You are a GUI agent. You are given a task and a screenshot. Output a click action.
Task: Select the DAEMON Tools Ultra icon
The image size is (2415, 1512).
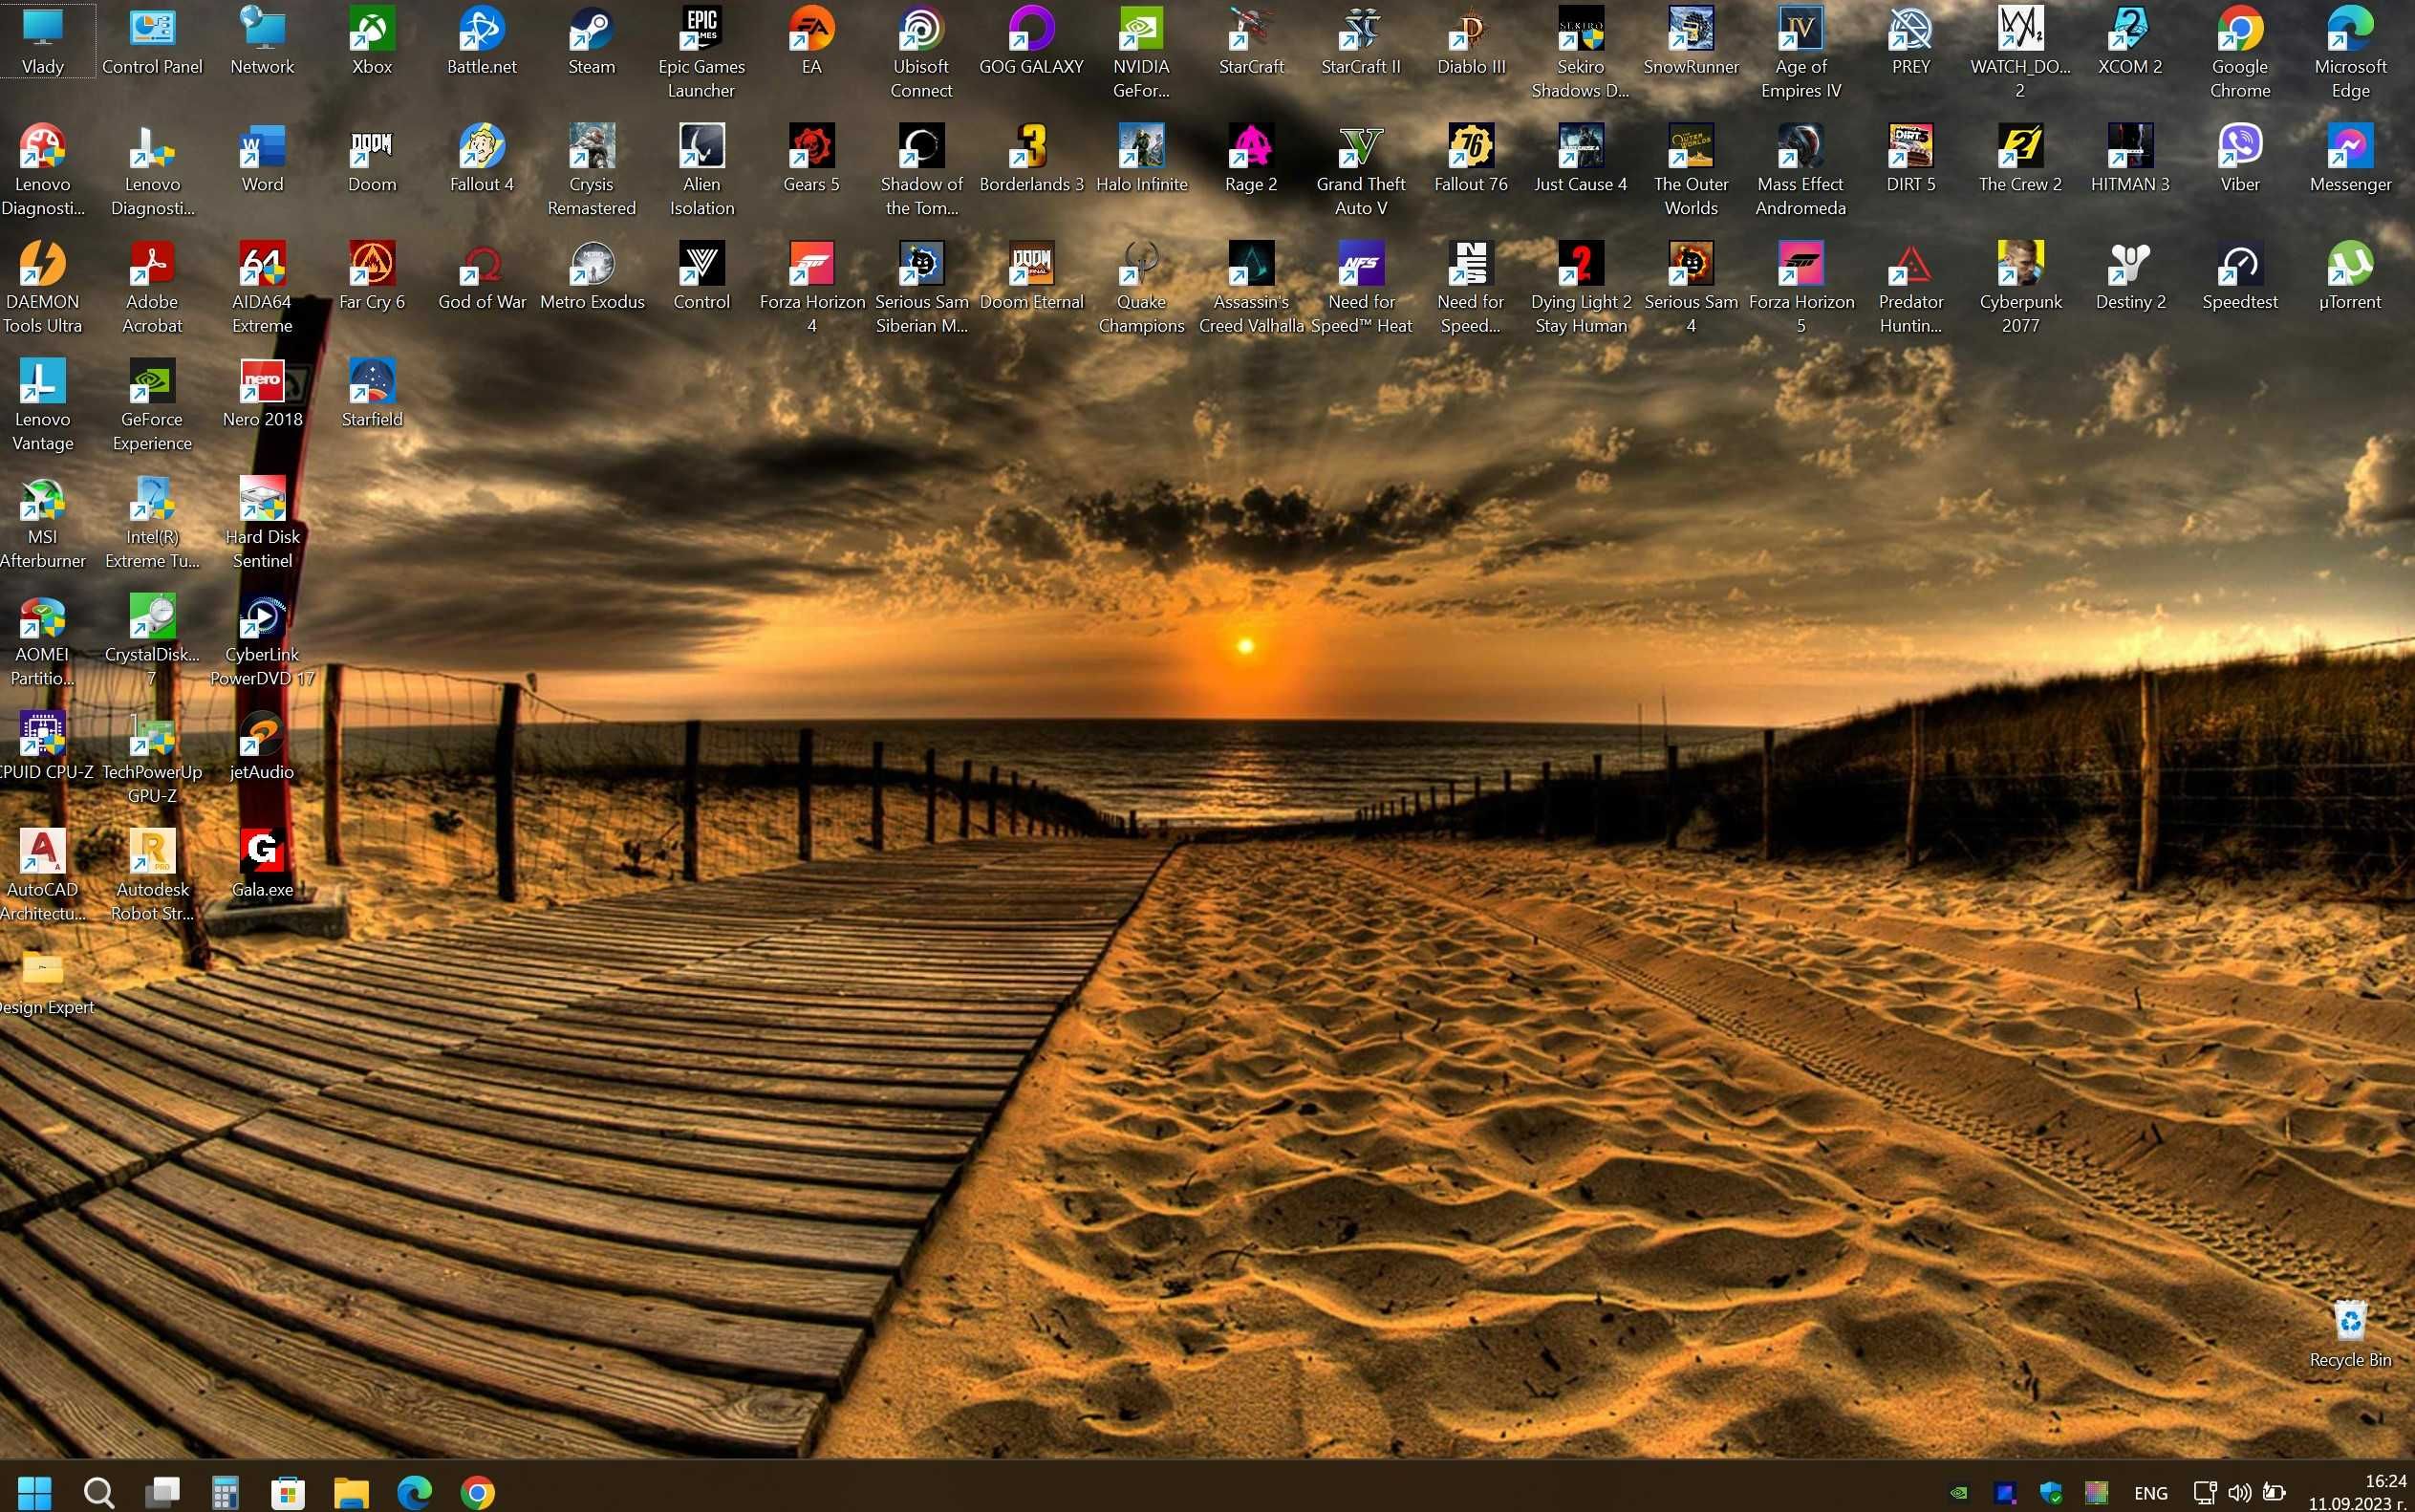pyautogui.click(x=42, y=287)
